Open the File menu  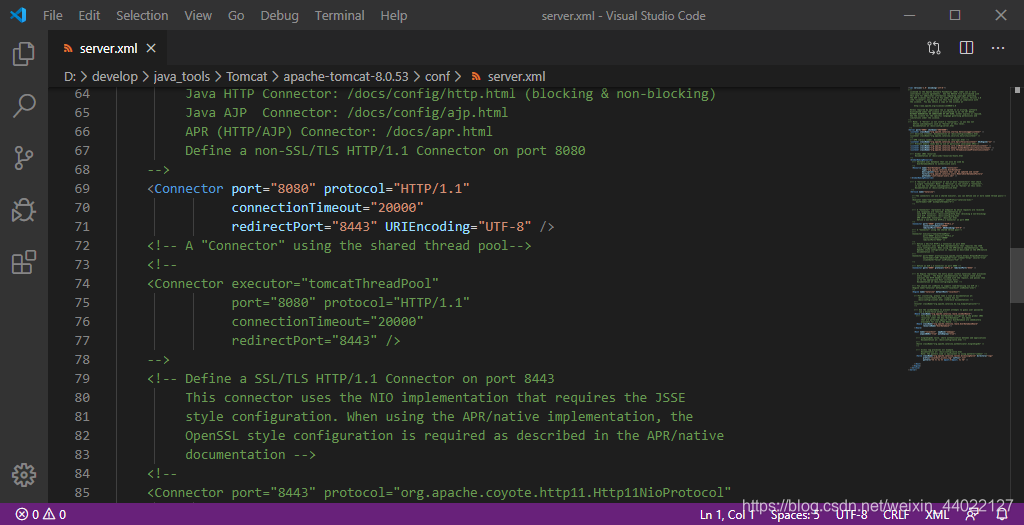(53, 16)
